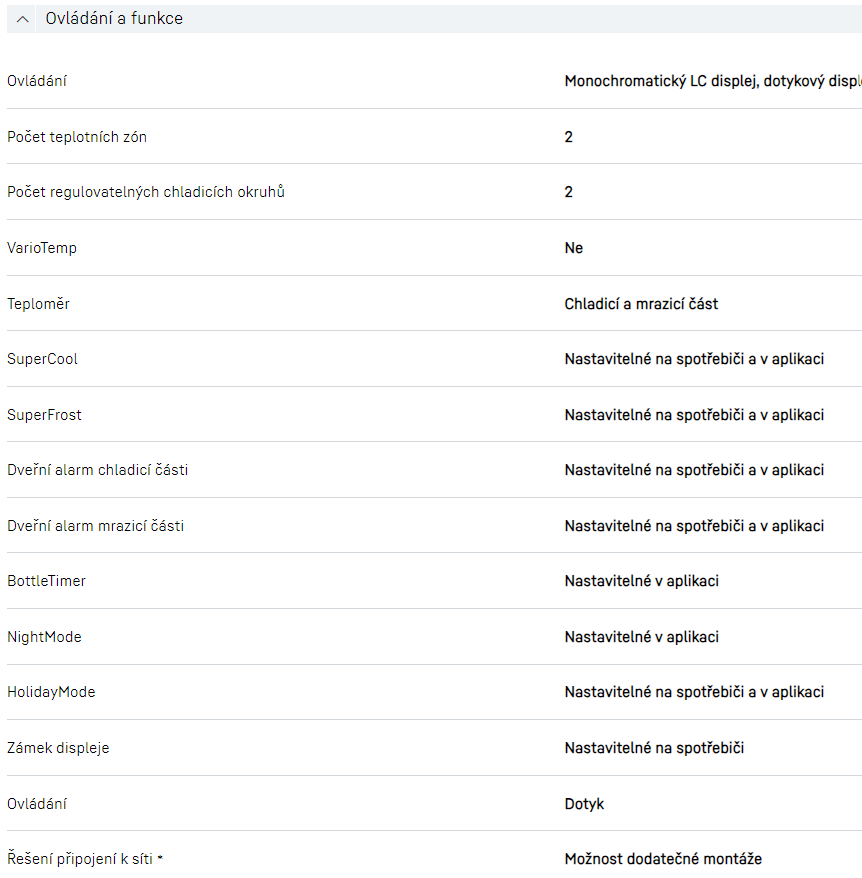Click the SuperFrost feature label

pyautogui.click(x=45, y=415)
